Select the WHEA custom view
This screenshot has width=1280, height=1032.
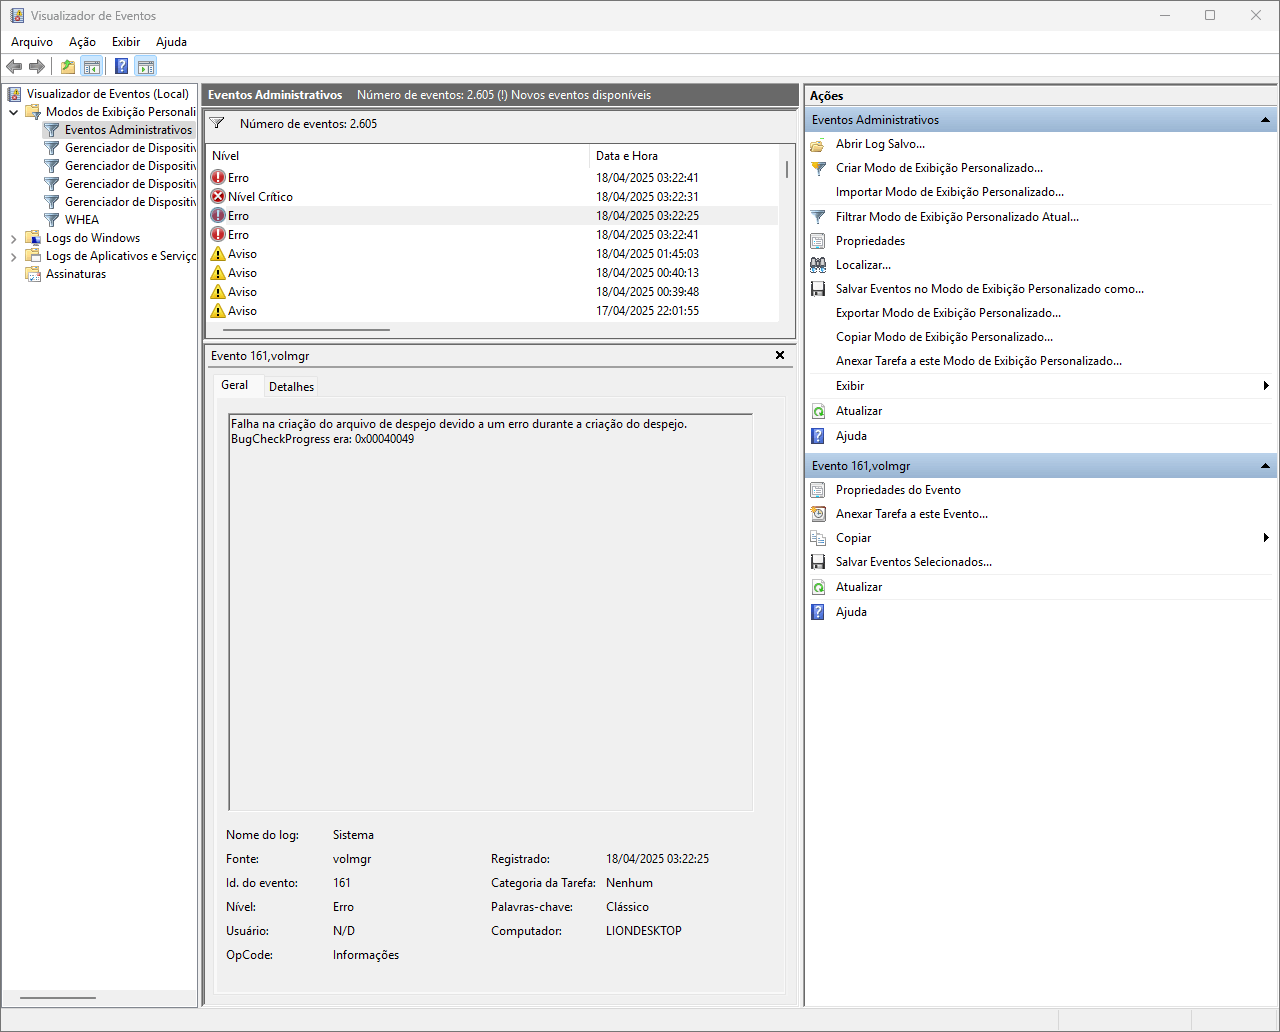(82, 220)
